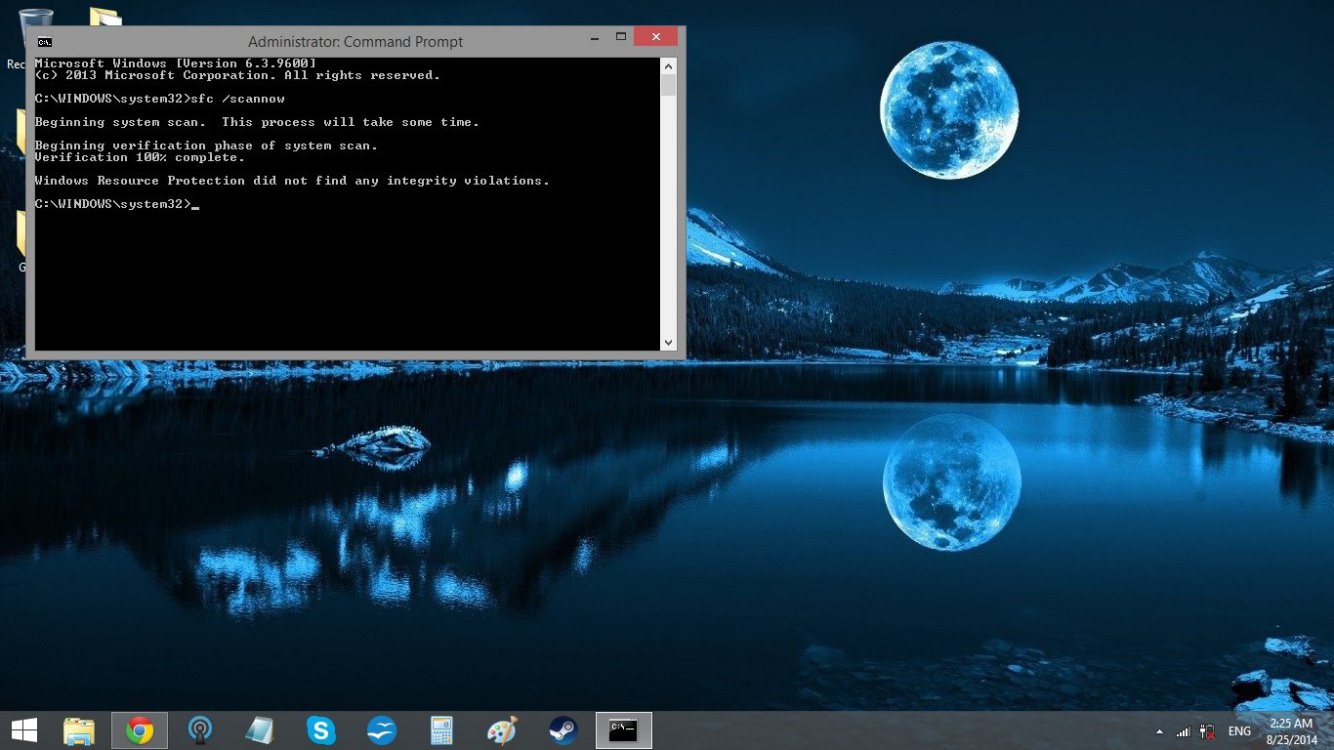Open Paint from the taskbar
Image resolution: width=1334 pixels, height=750 pixels.
[x=502, y=731]
